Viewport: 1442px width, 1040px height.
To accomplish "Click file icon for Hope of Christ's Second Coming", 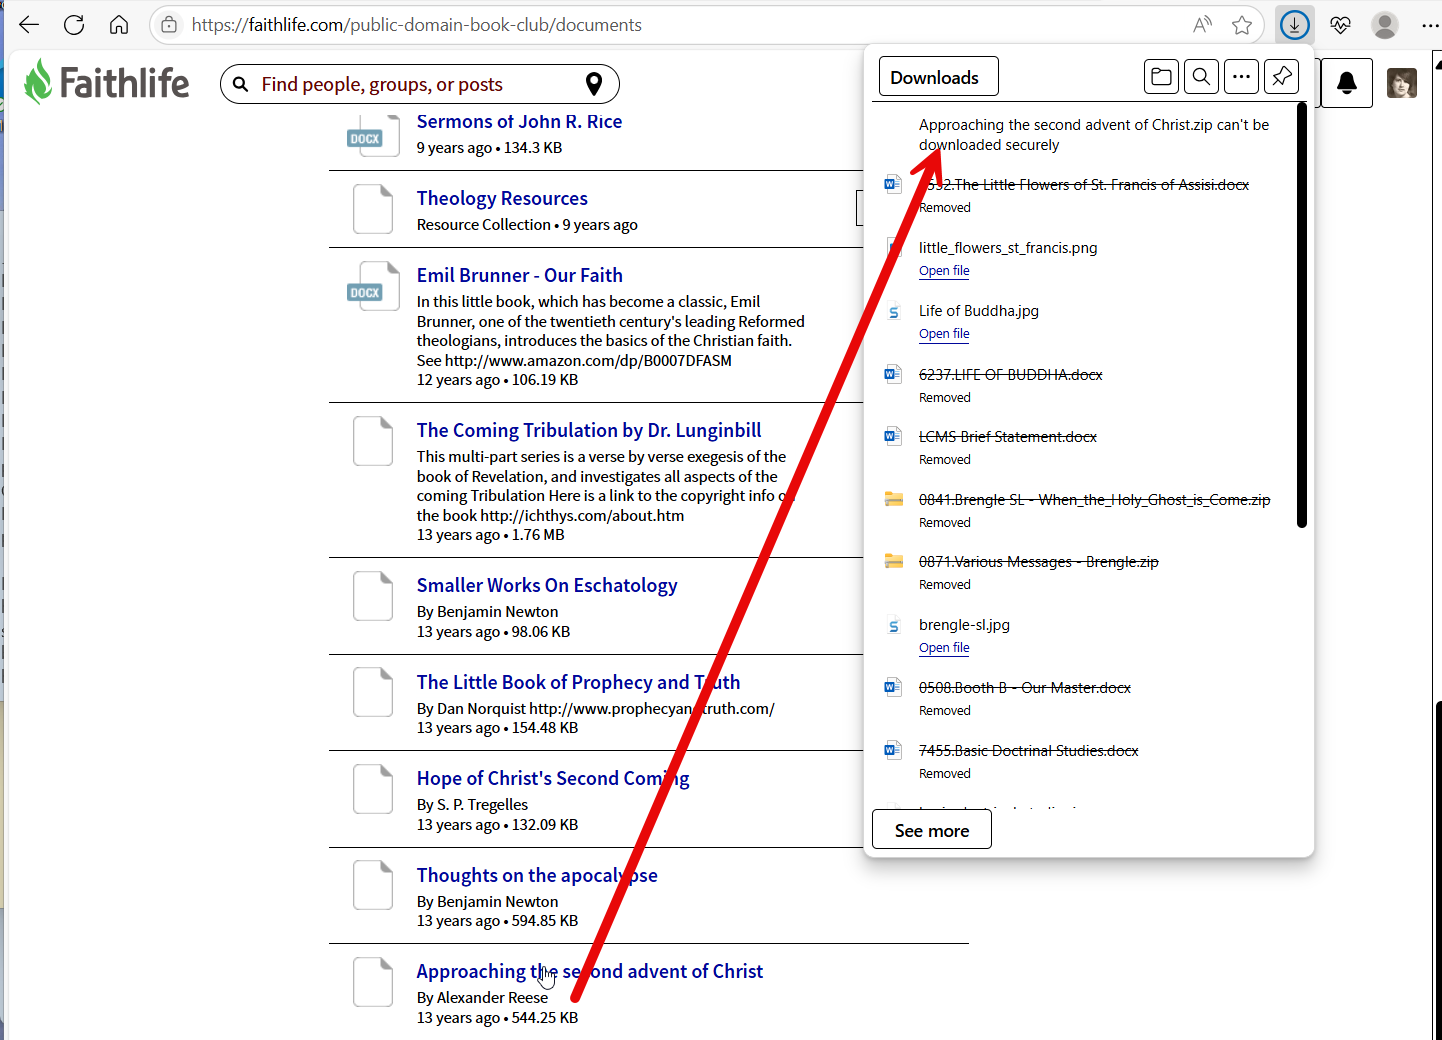I will point(373,789).
